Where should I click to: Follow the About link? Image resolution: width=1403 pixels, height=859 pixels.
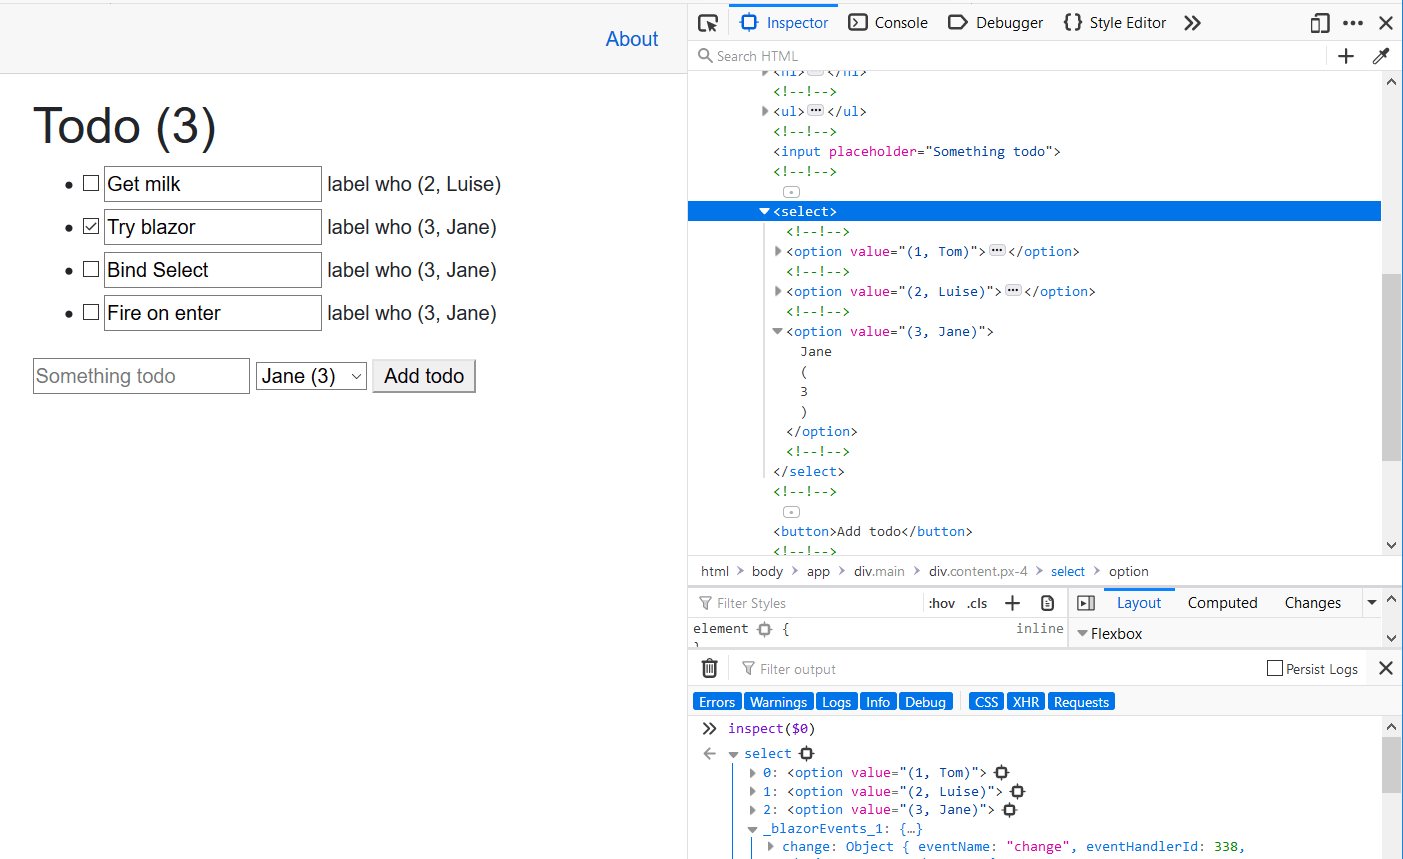632,39
